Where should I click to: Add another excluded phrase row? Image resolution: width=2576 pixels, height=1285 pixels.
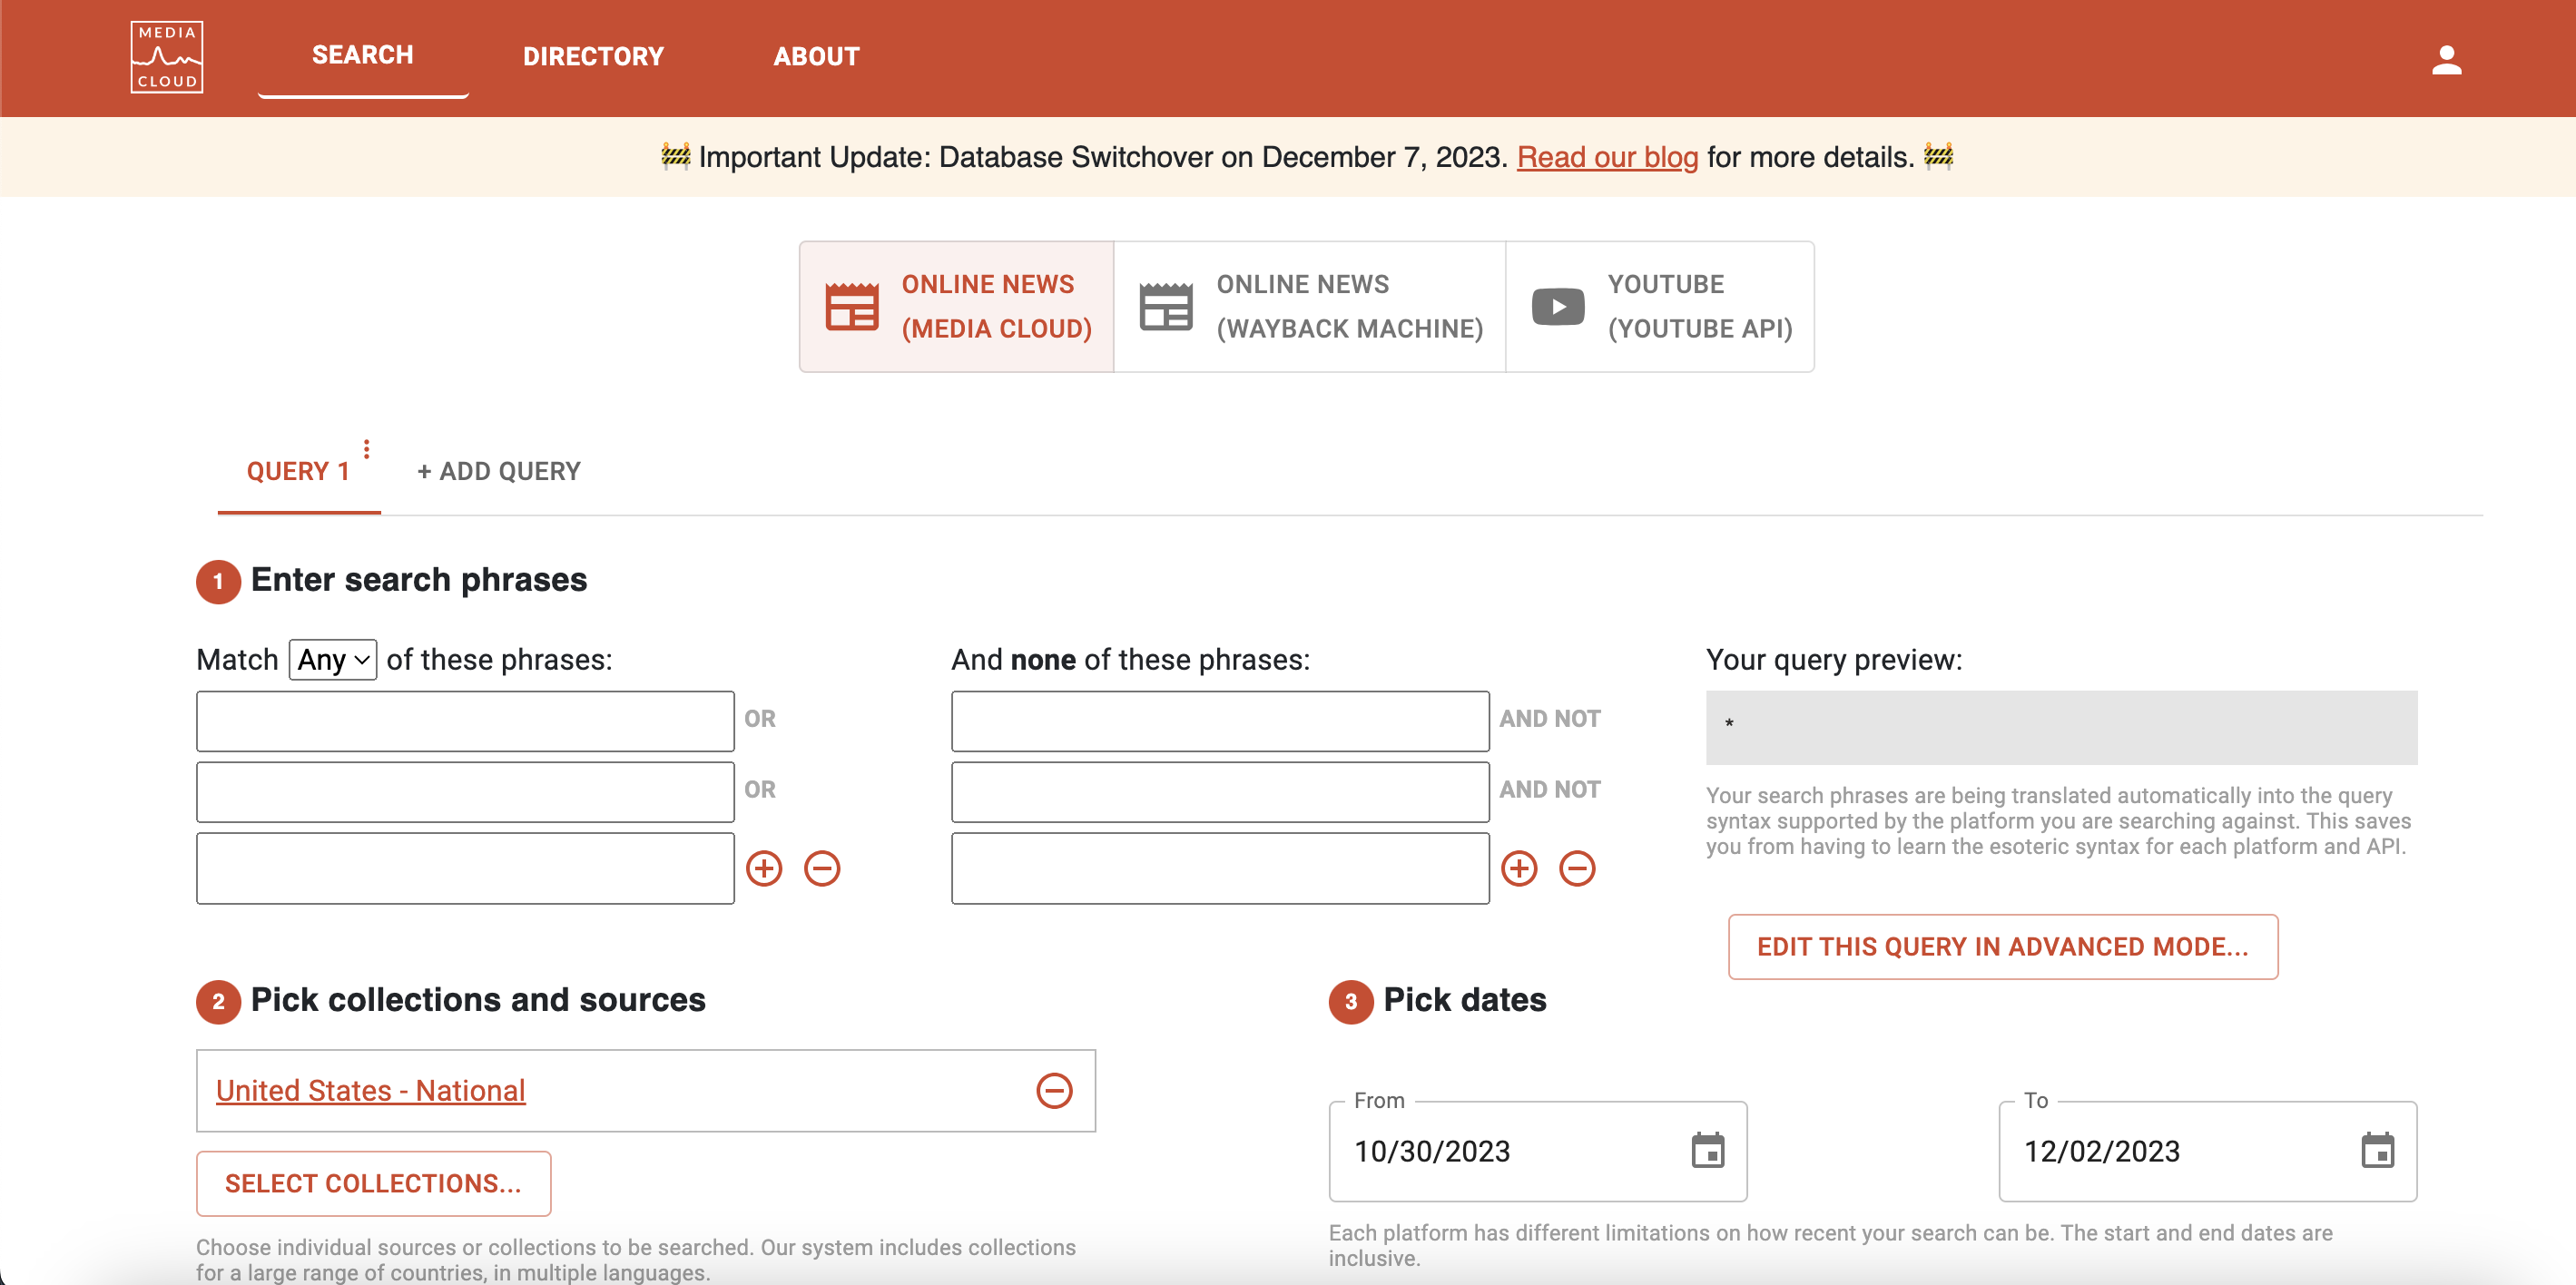1519,868
